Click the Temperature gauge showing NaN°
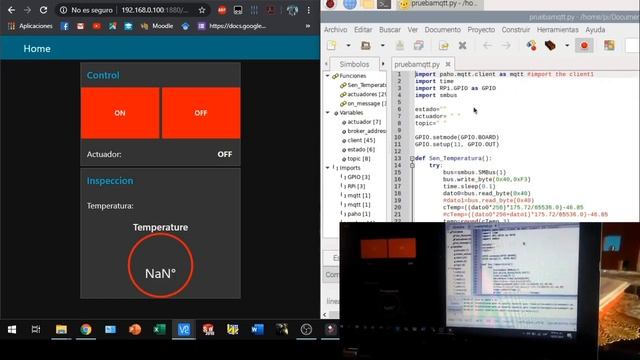The height and width of the screenshot is (360, 640). point(160,265)
